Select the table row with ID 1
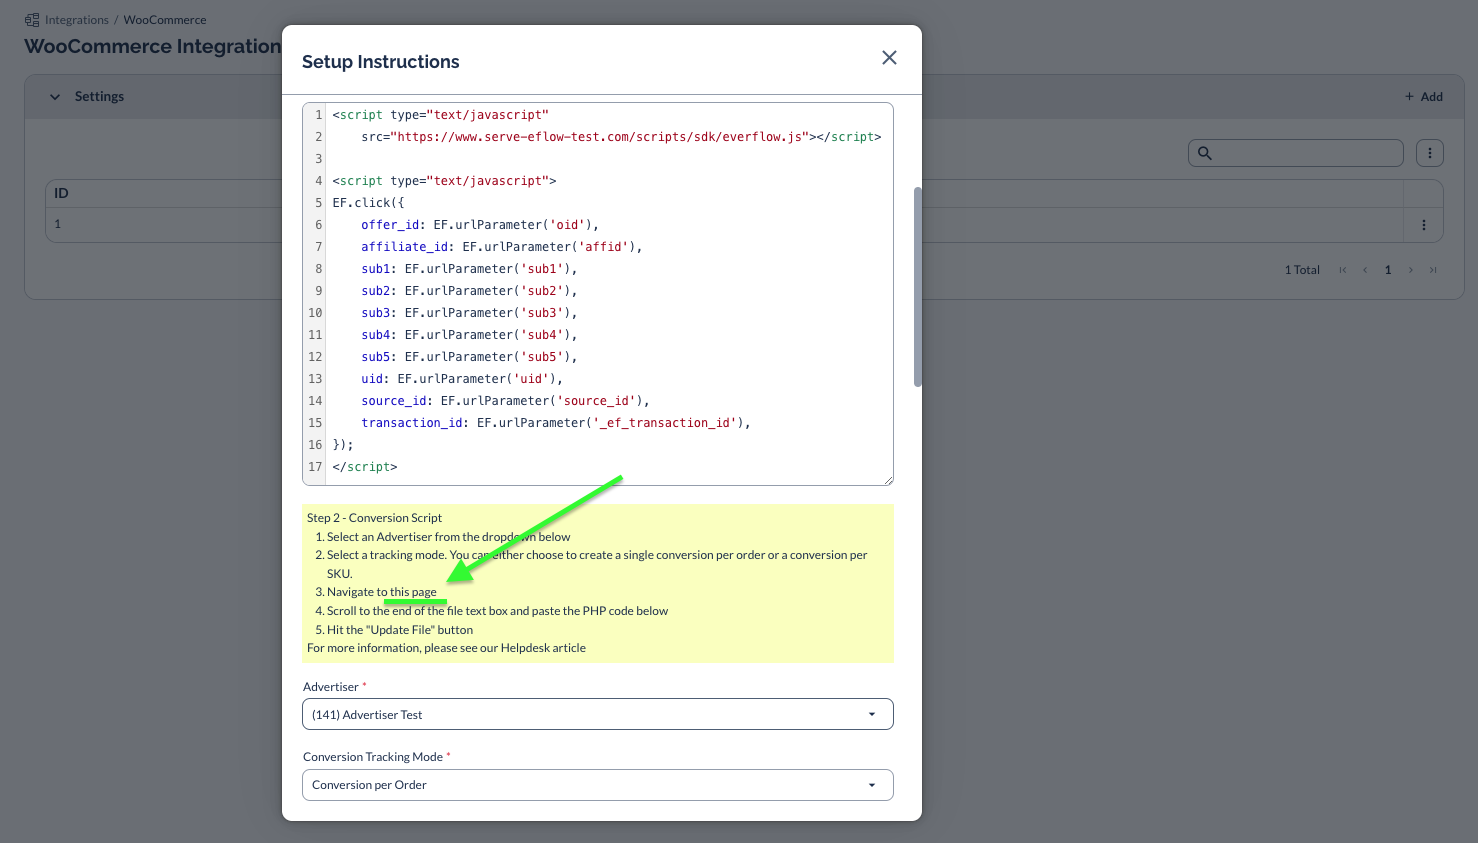1478x843 pixels. click(x=744, y=225)
